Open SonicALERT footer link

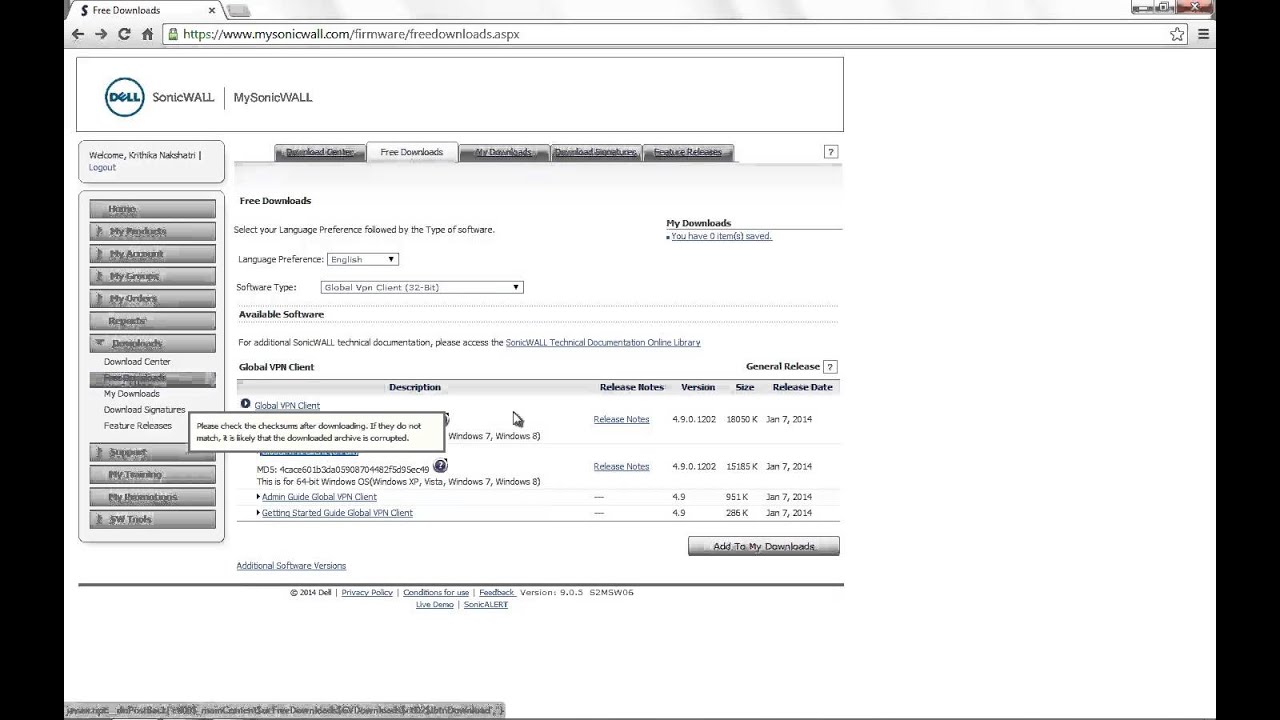tap(486, 604)
